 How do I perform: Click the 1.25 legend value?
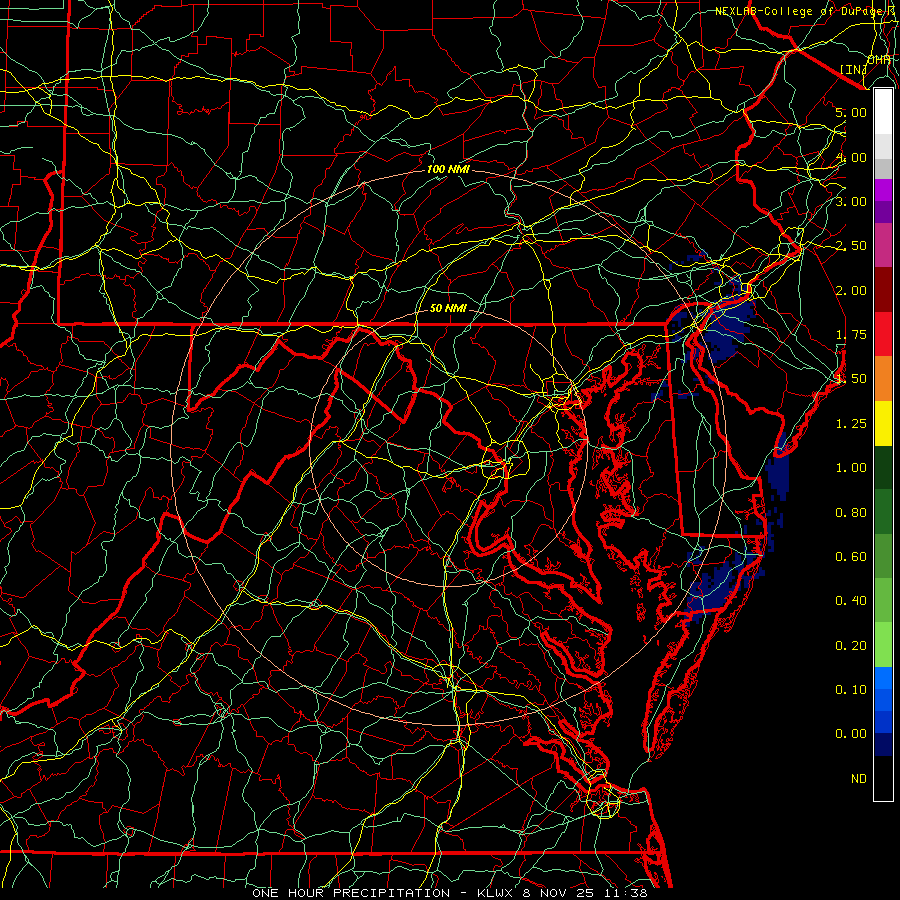click(x=851, y=424)
